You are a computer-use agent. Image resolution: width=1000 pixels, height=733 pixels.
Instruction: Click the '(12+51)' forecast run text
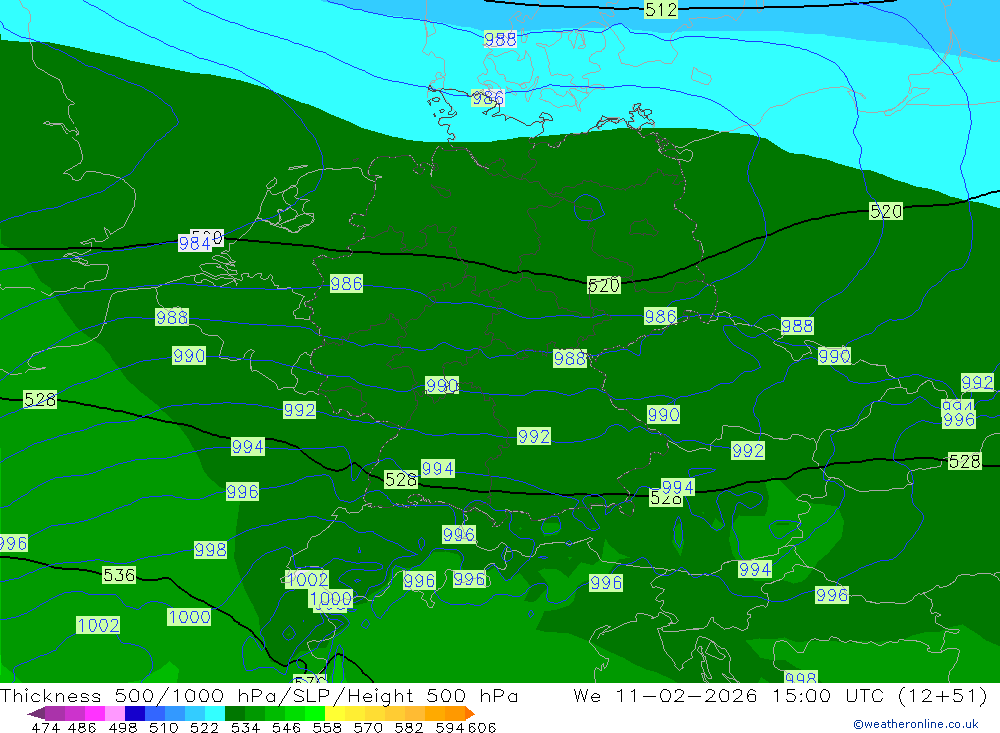coord(943,695)
